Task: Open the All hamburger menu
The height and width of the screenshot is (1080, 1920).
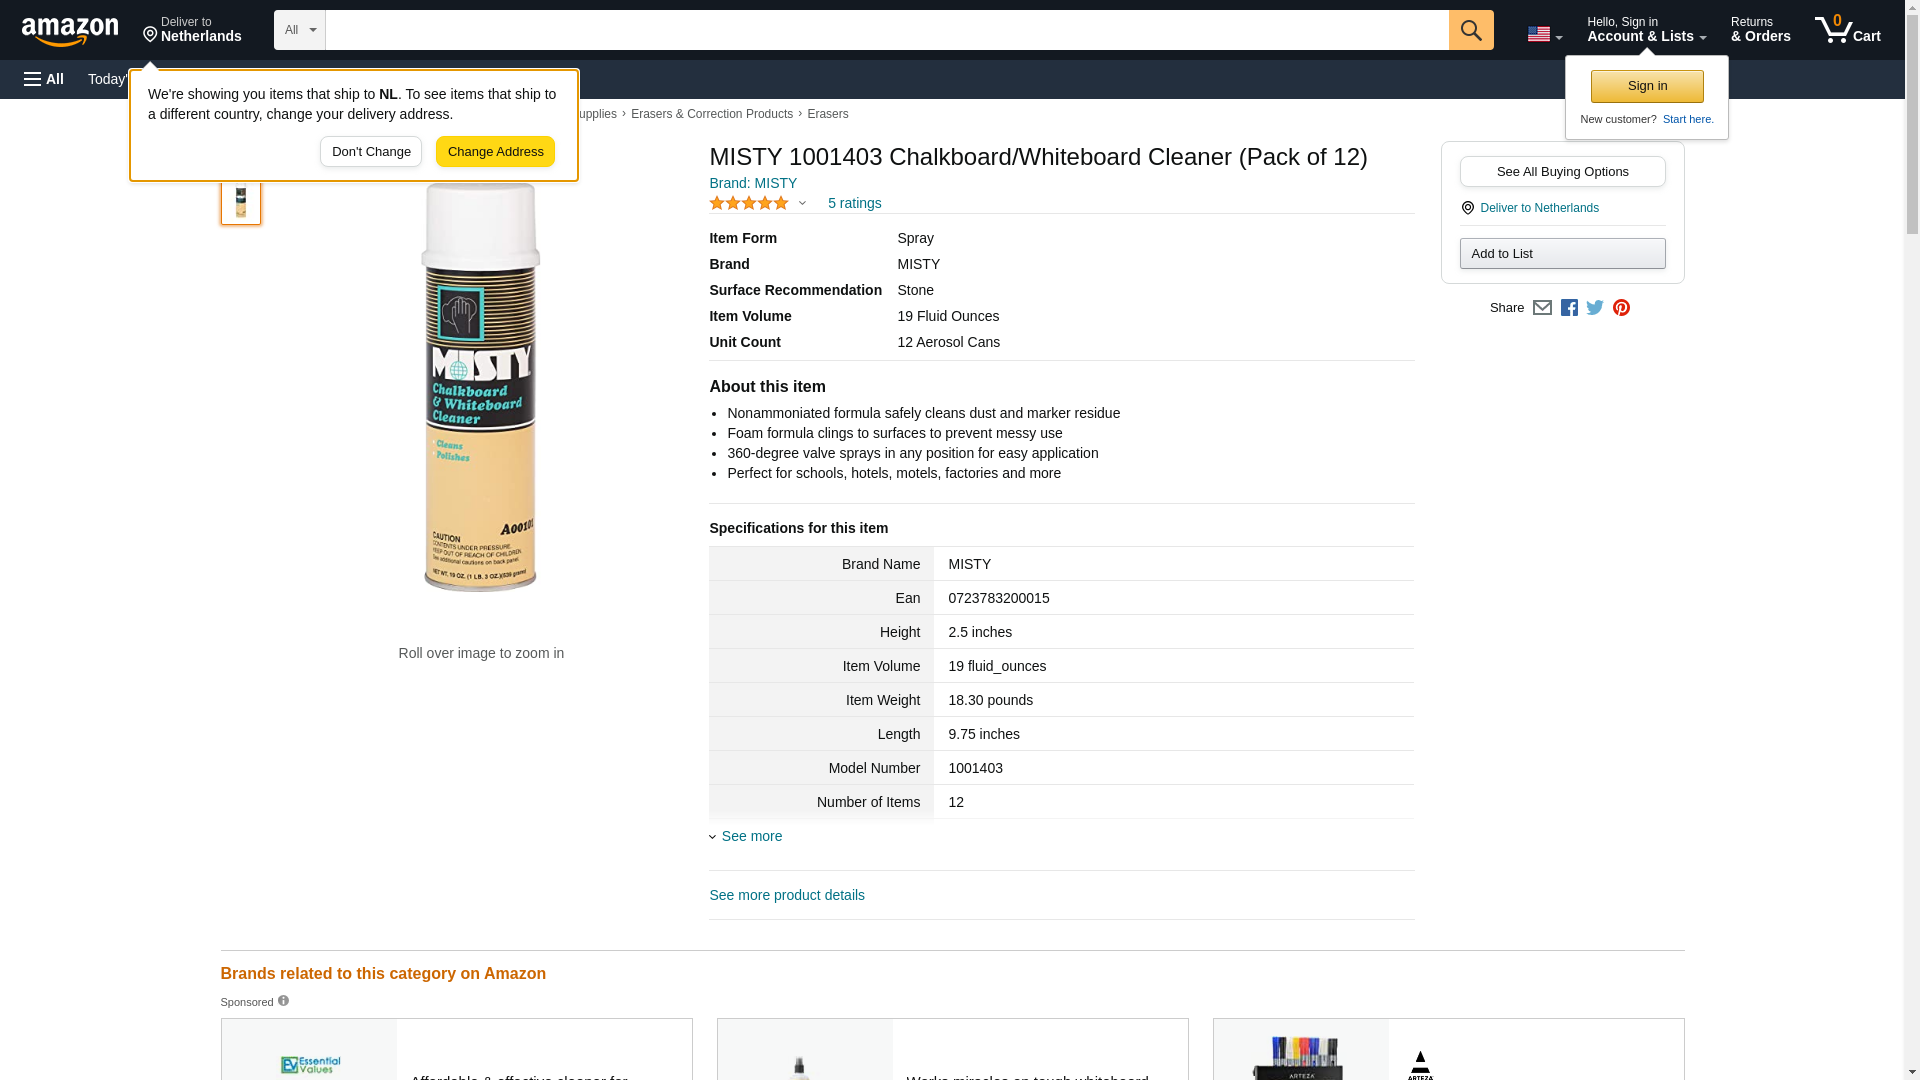Action: 44,79
